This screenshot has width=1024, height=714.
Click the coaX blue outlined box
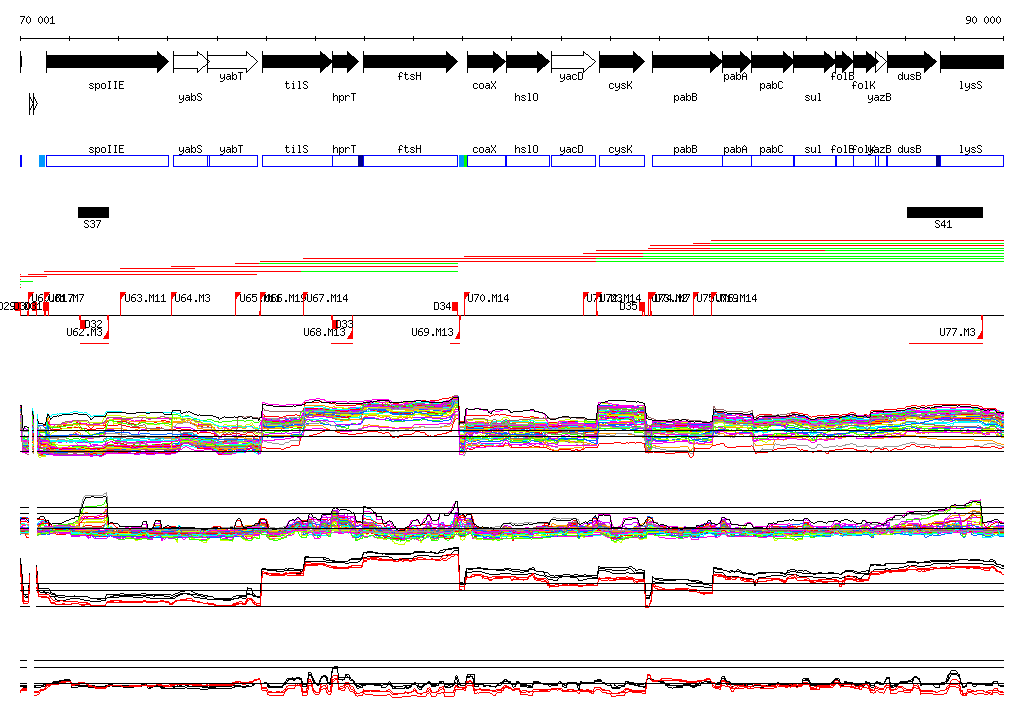[487, 161]
